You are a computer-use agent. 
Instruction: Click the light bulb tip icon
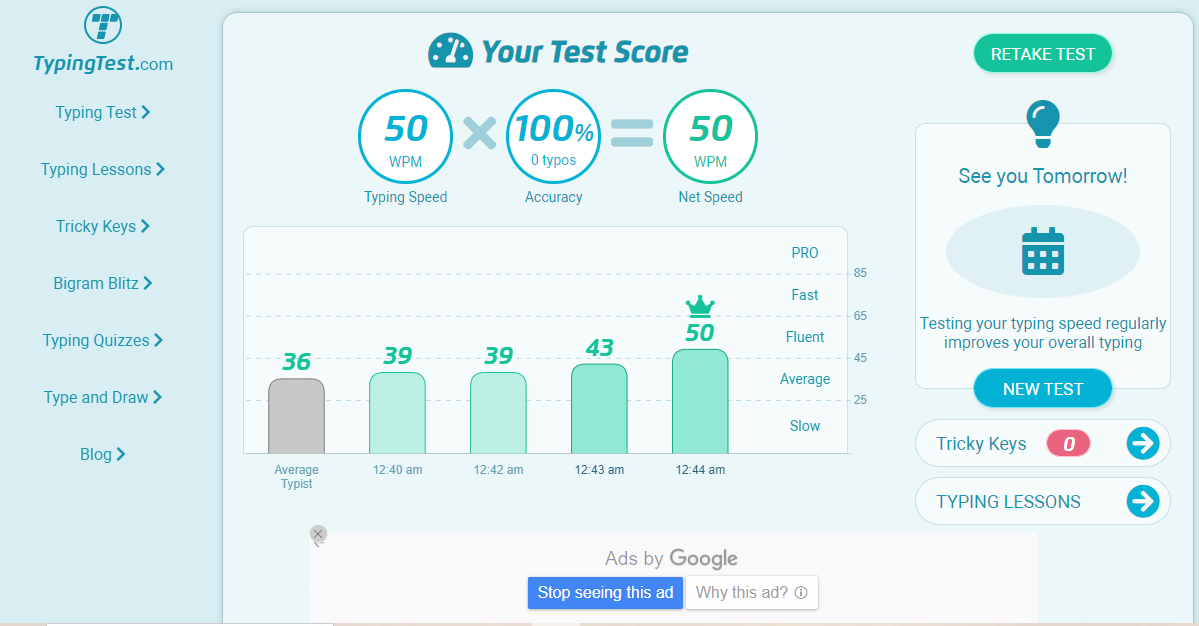[x=1043, y=124]
